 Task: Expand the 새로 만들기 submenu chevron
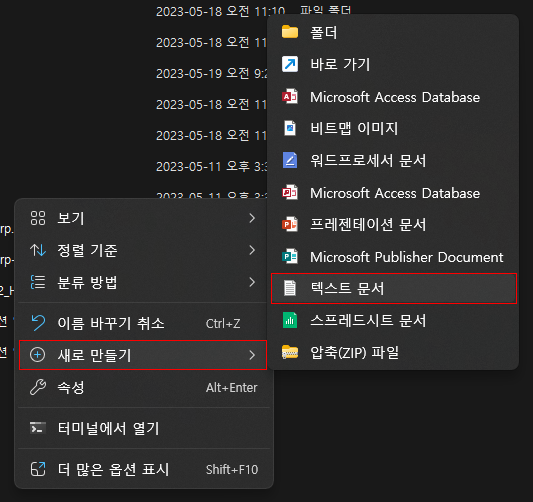[x=252, y=355]
